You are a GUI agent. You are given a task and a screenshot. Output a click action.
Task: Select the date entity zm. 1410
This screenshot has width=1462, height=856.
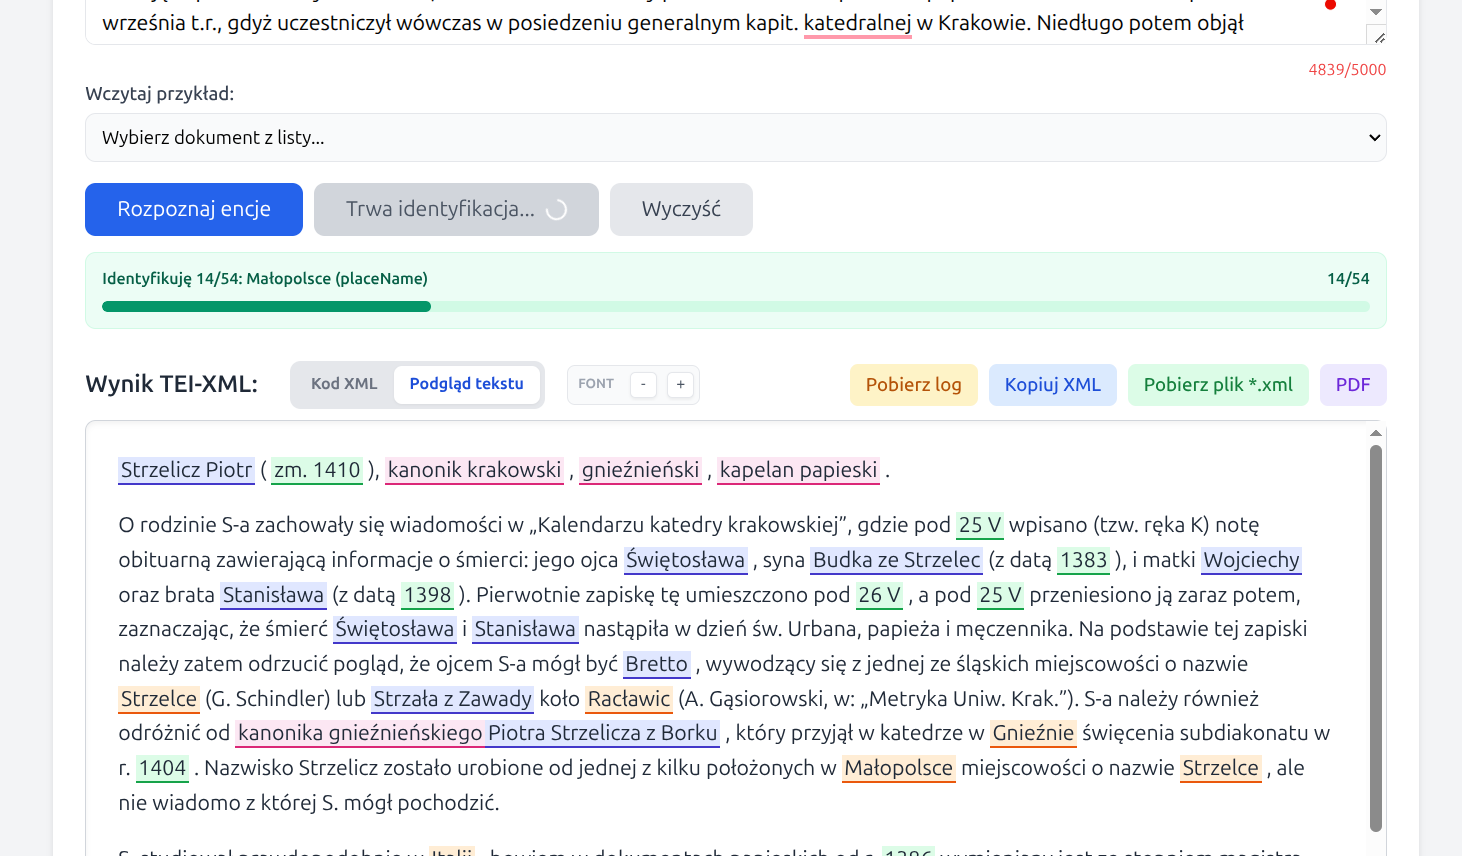click(x=317, y=470)
